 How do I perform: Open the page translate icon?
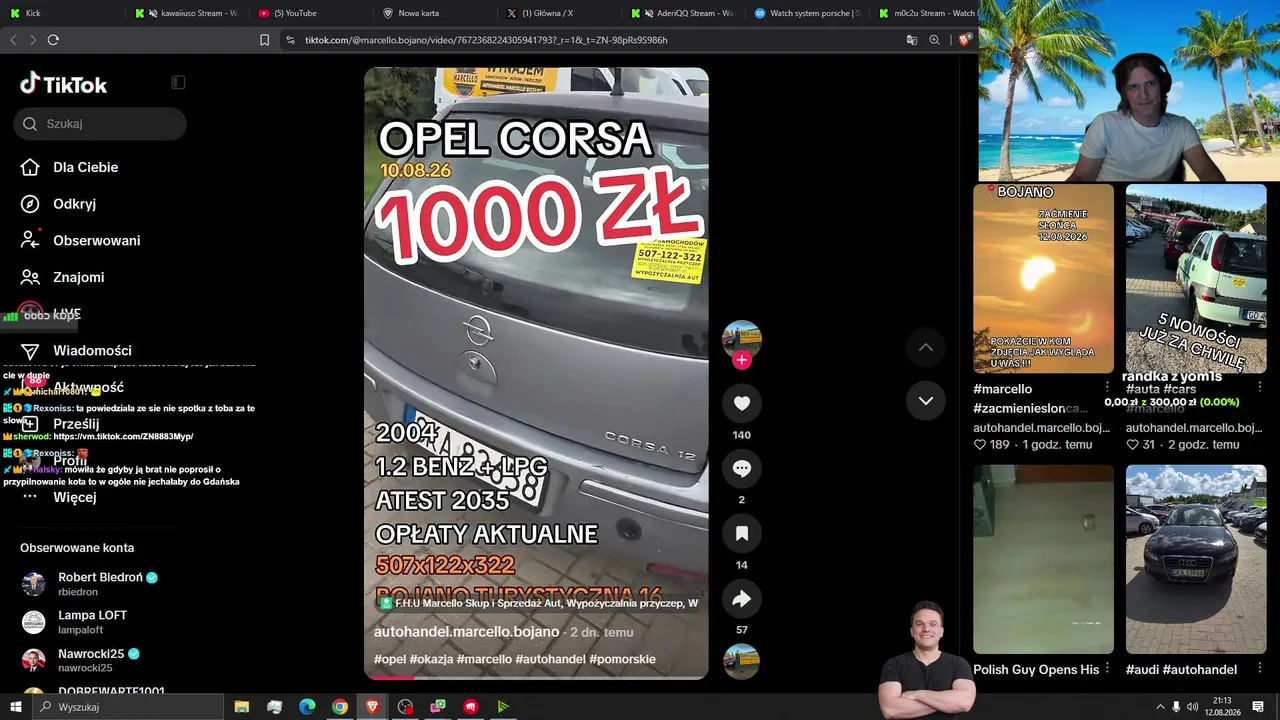pyautogui.click(x=912, y=40)
